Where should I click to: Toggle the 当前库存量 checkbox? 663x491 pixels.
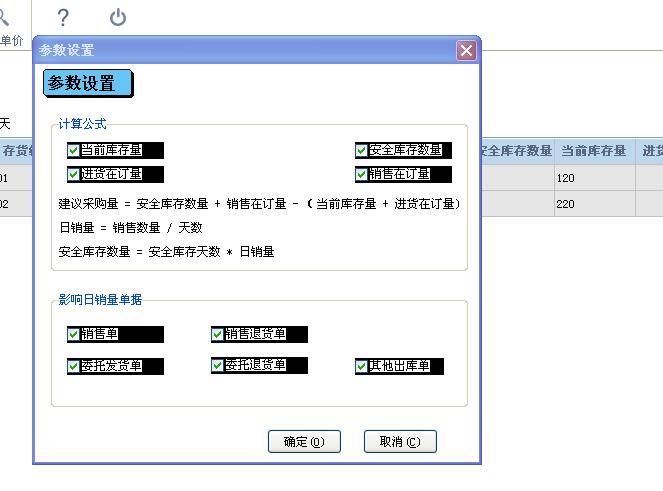(74, 150)
